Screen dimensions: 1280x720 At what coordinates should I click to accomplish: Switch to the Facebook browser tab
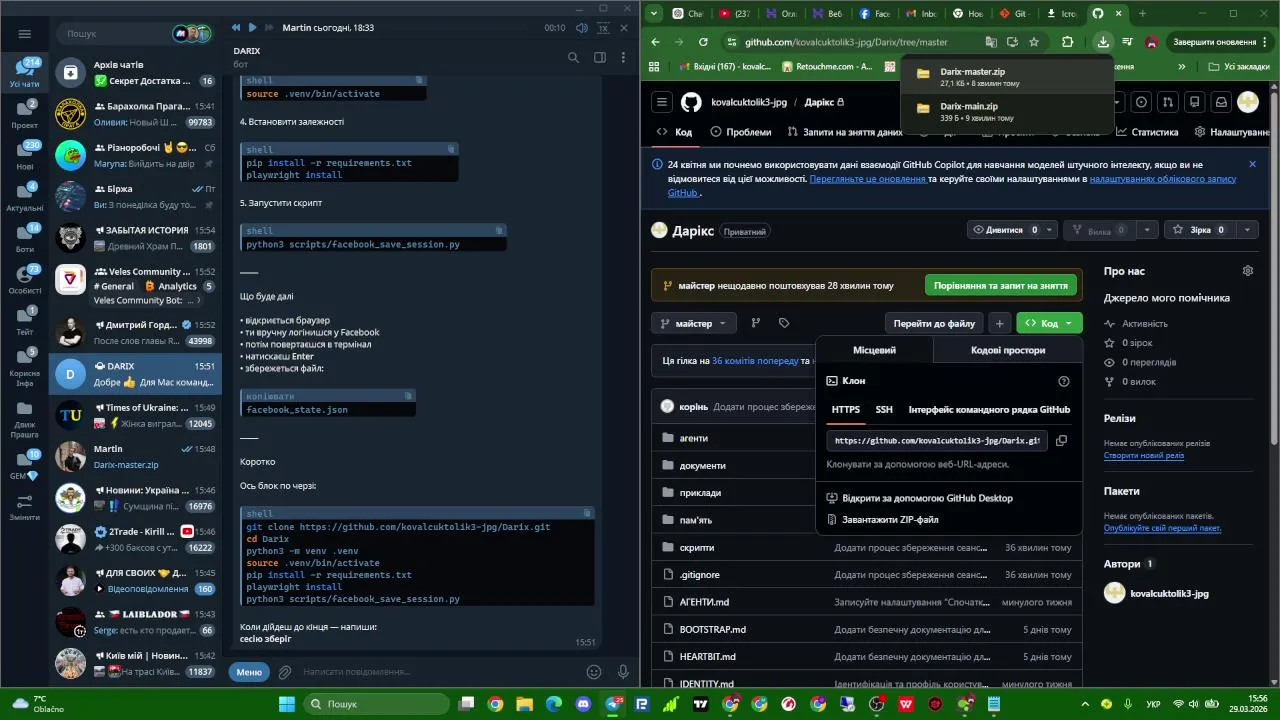[875, 14]
